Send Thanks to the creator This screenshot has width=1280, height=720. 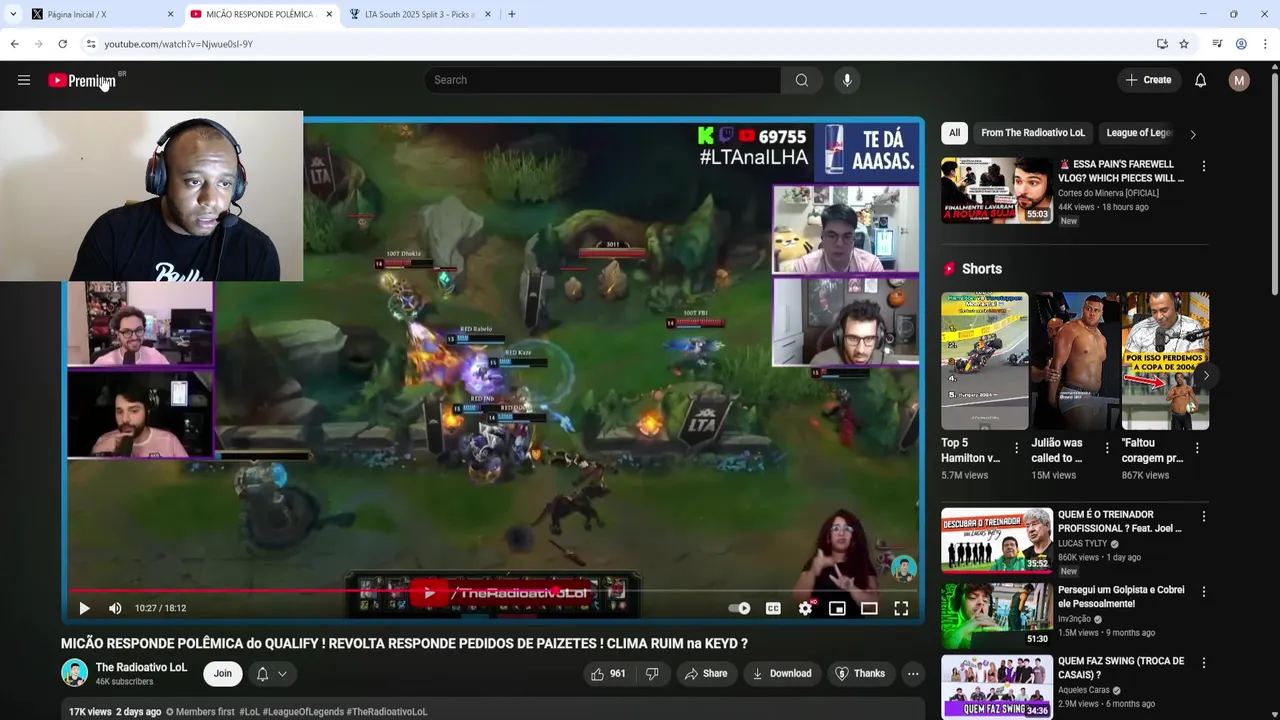pyautogui.click(x=860, y=674)
